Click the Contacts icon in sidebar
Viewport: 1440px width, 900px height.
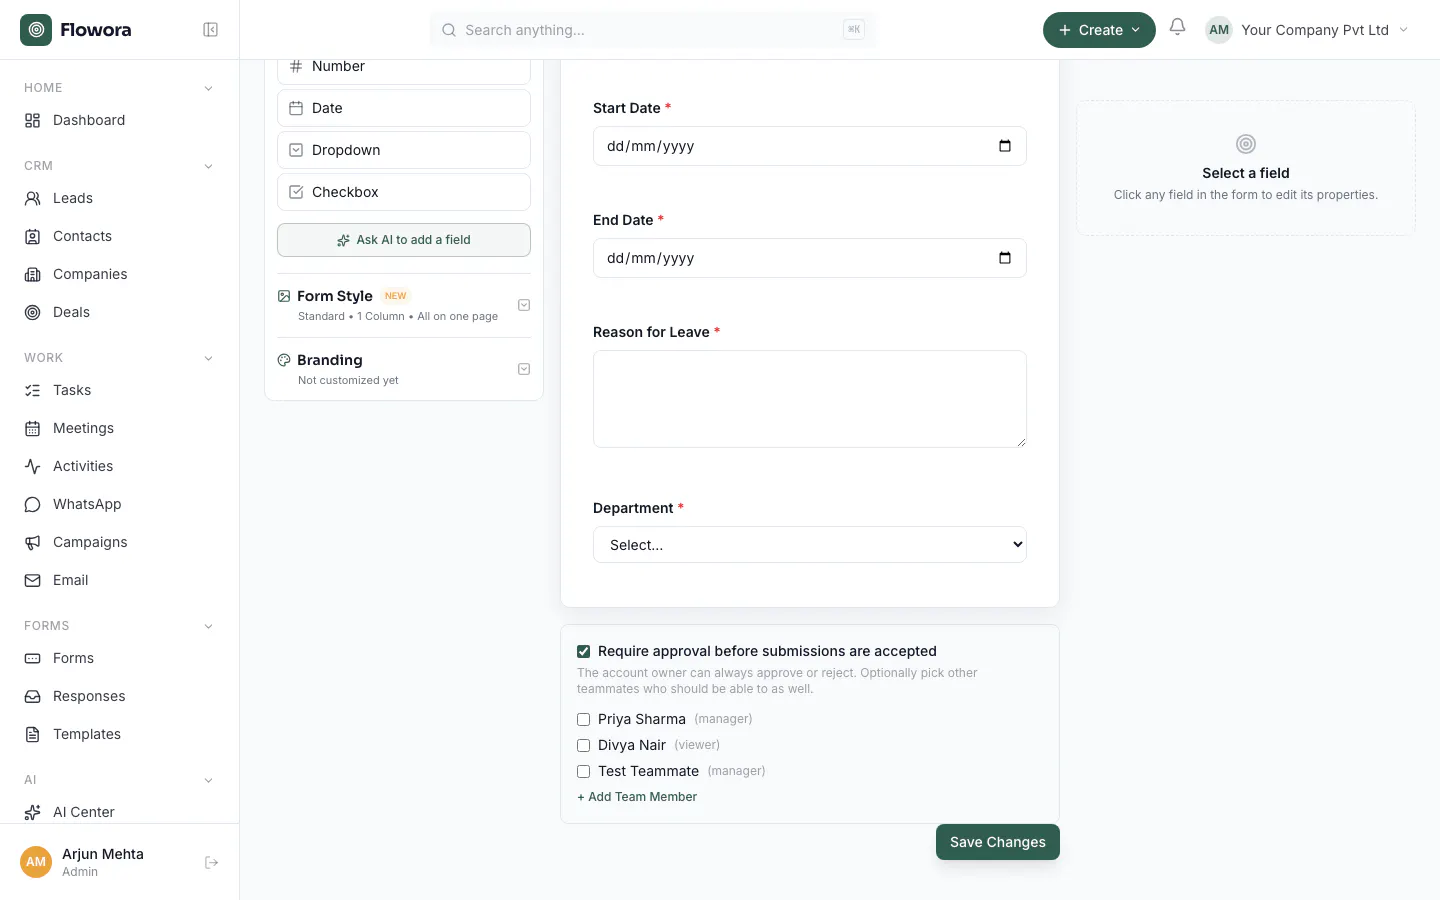pyautogui.click(x=33, y=236)
